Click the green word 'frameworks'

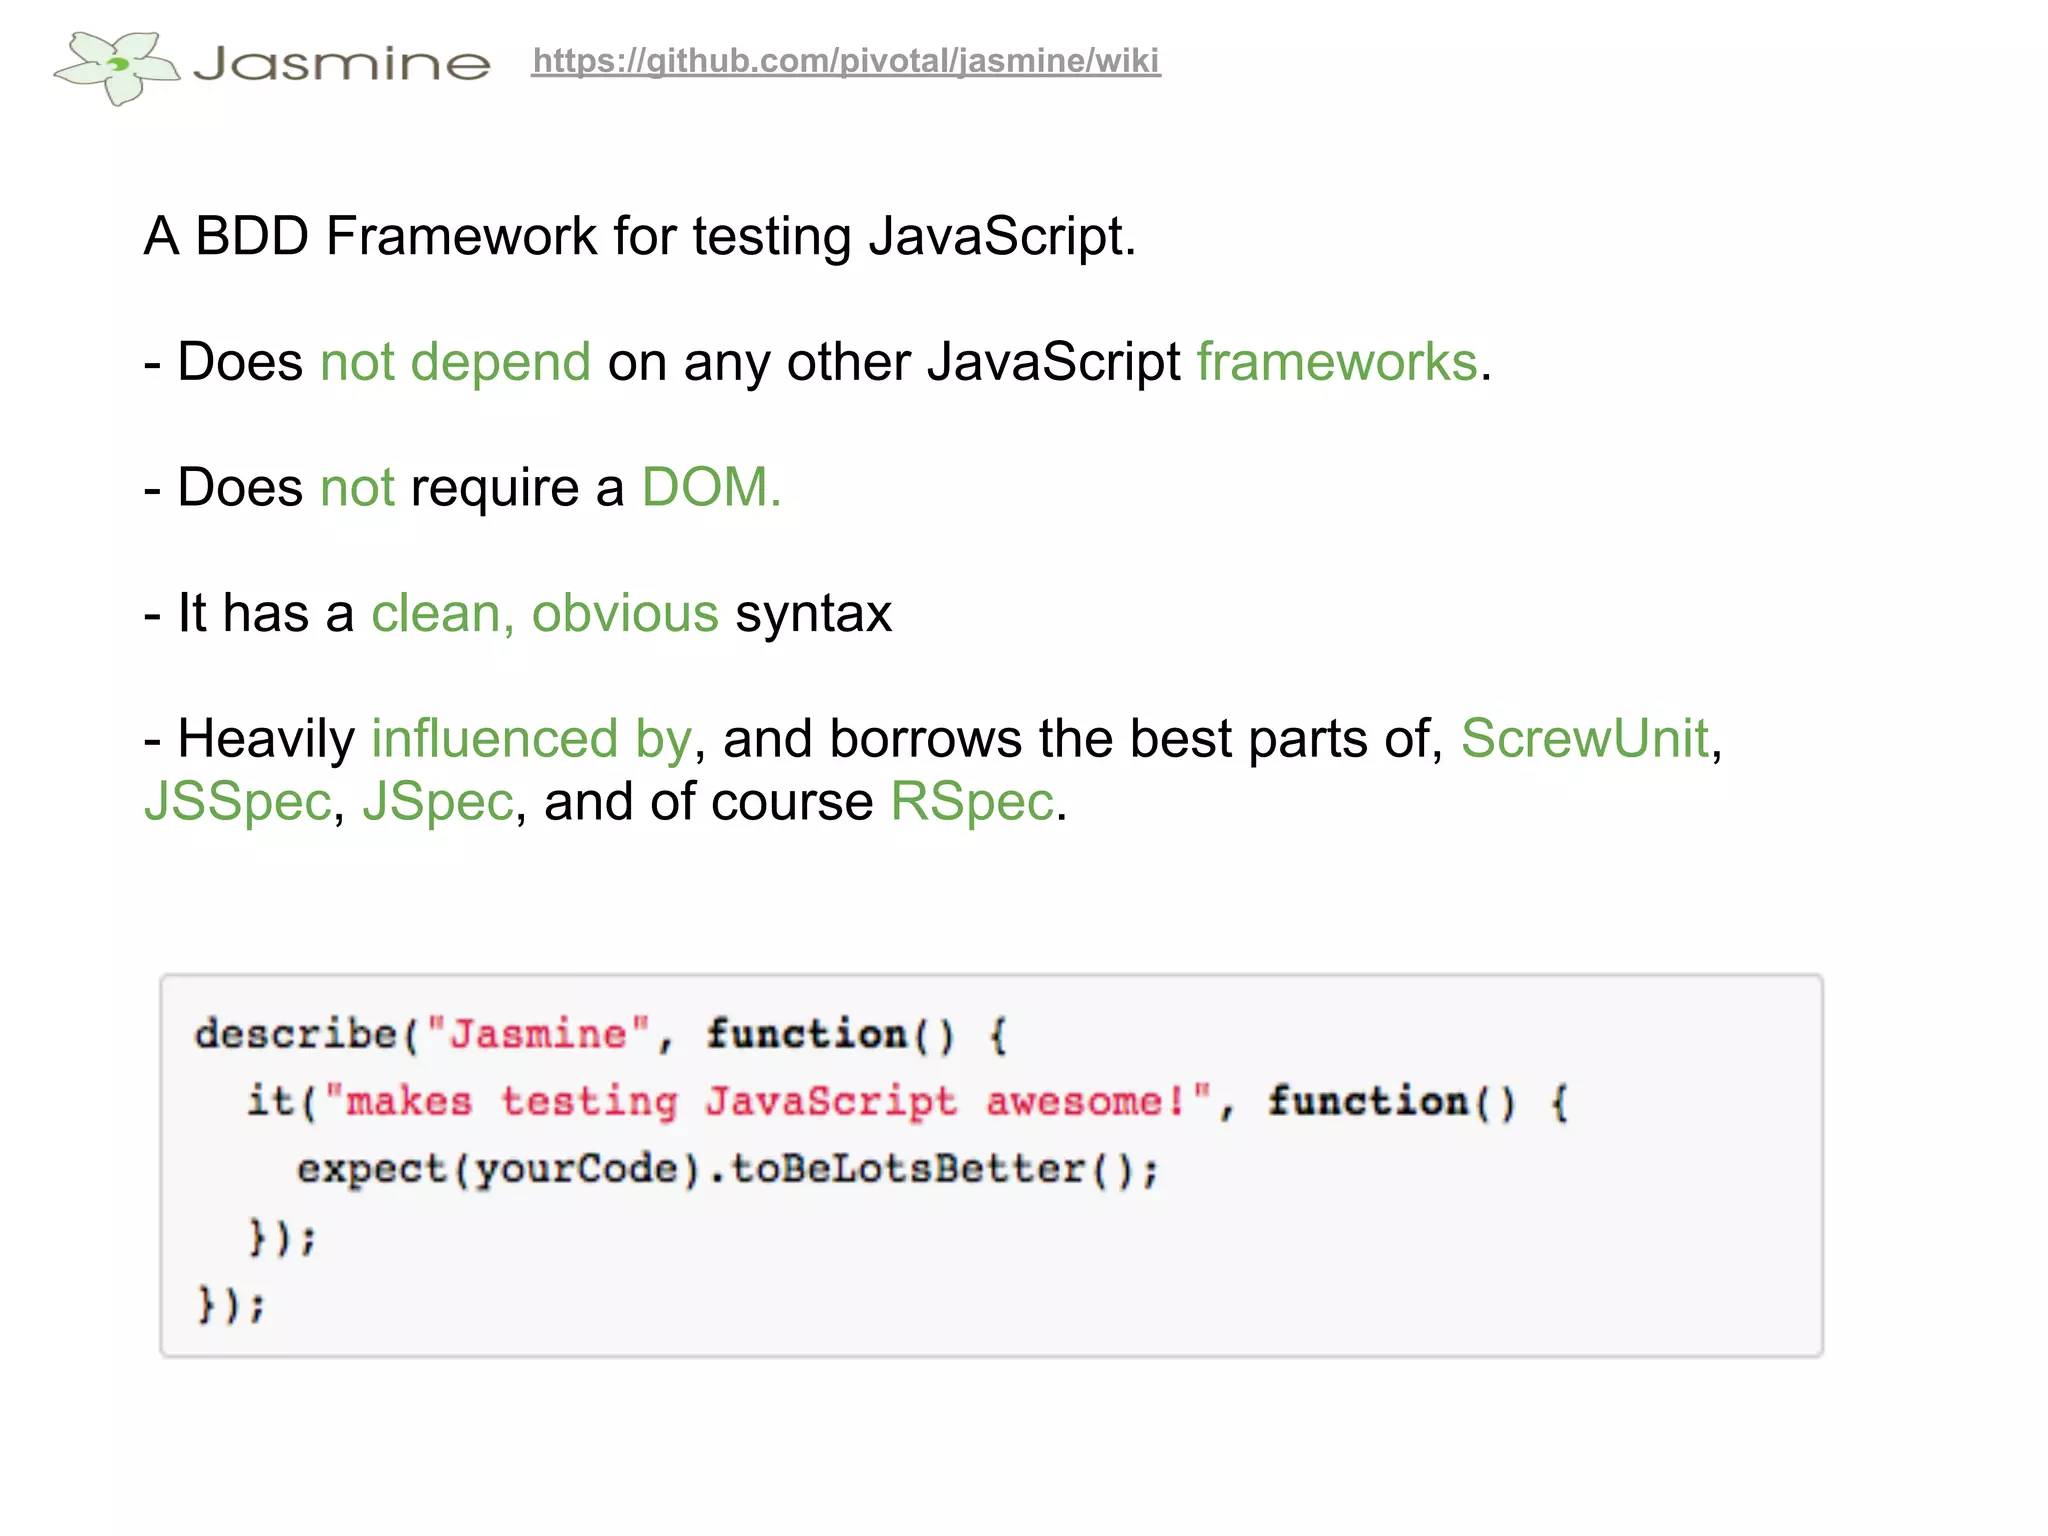pyautogui.click(x=1337, y=362)
